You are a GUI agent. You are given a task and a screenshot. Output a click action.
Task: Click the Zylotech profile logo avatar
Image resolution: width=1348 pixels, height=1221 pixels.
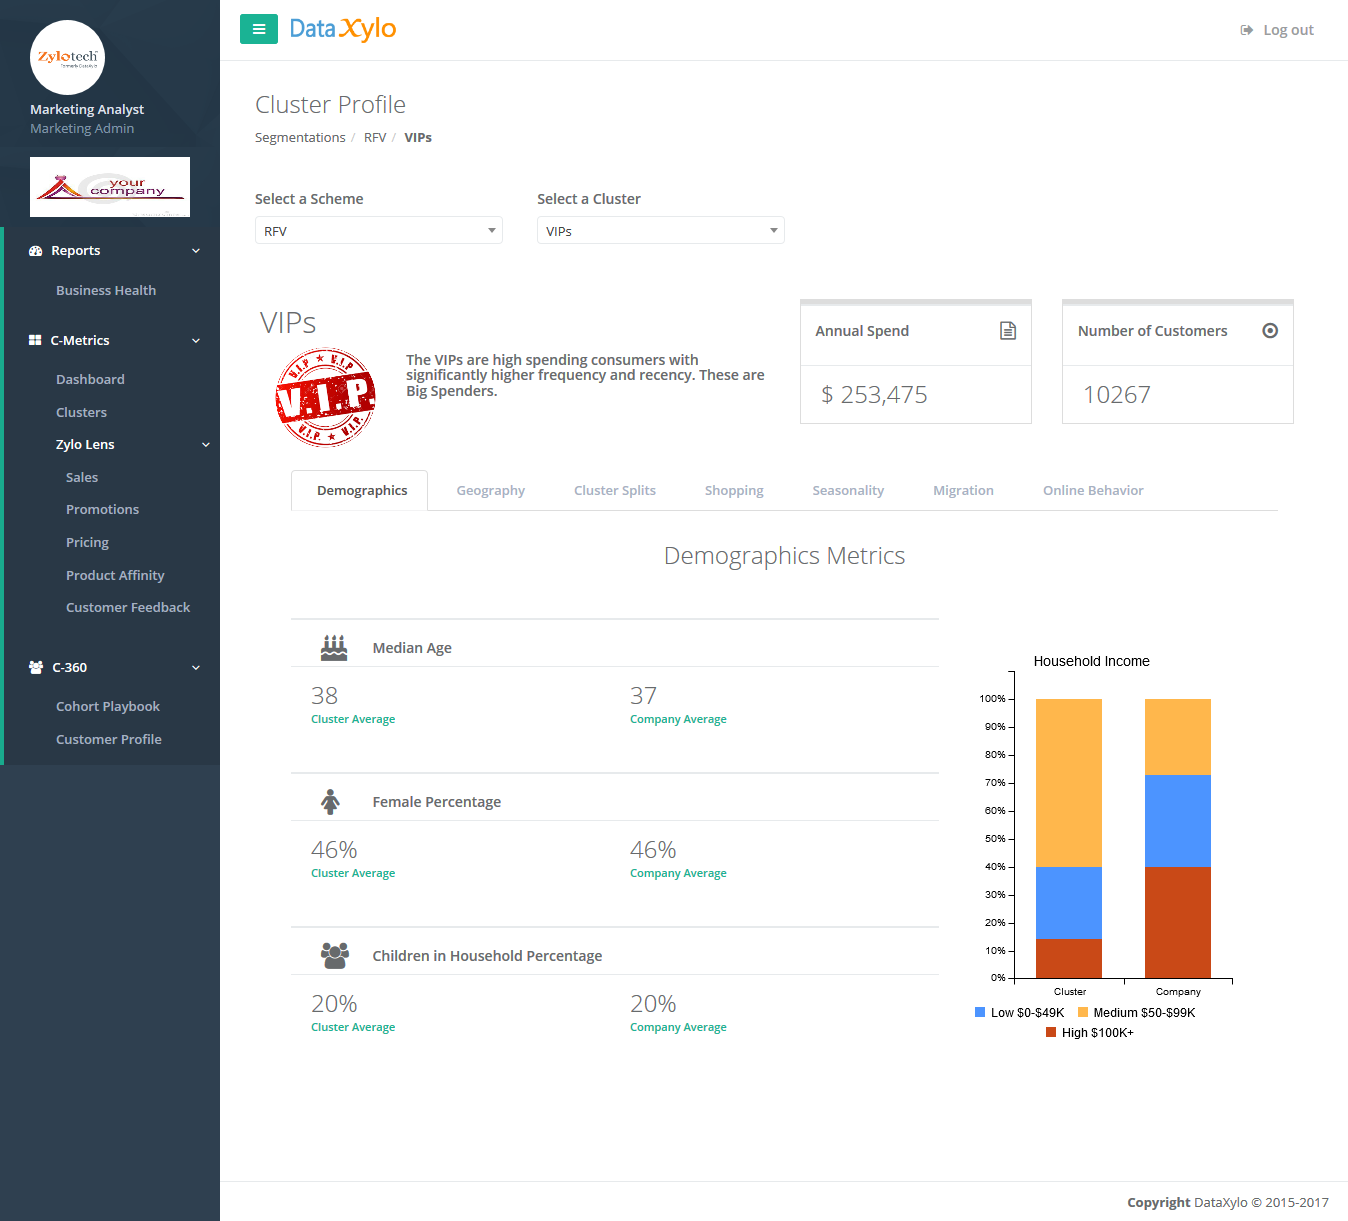pyautogui.click(x=68, y=57)
